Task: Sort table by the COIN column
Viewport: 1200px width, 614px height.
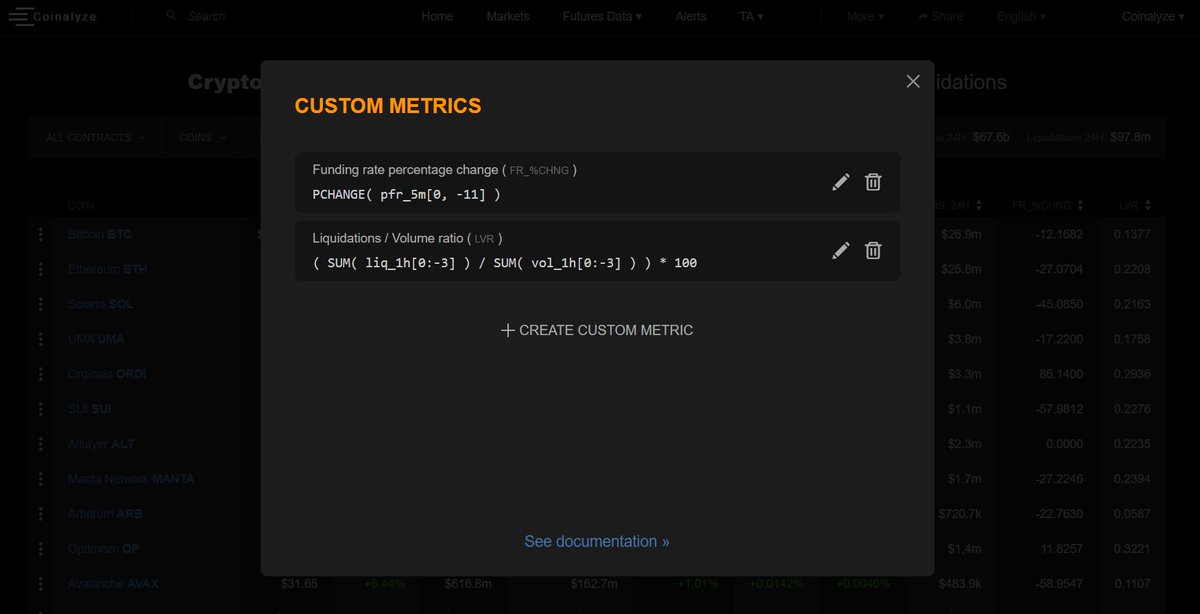Action: [x=81, y=205]
